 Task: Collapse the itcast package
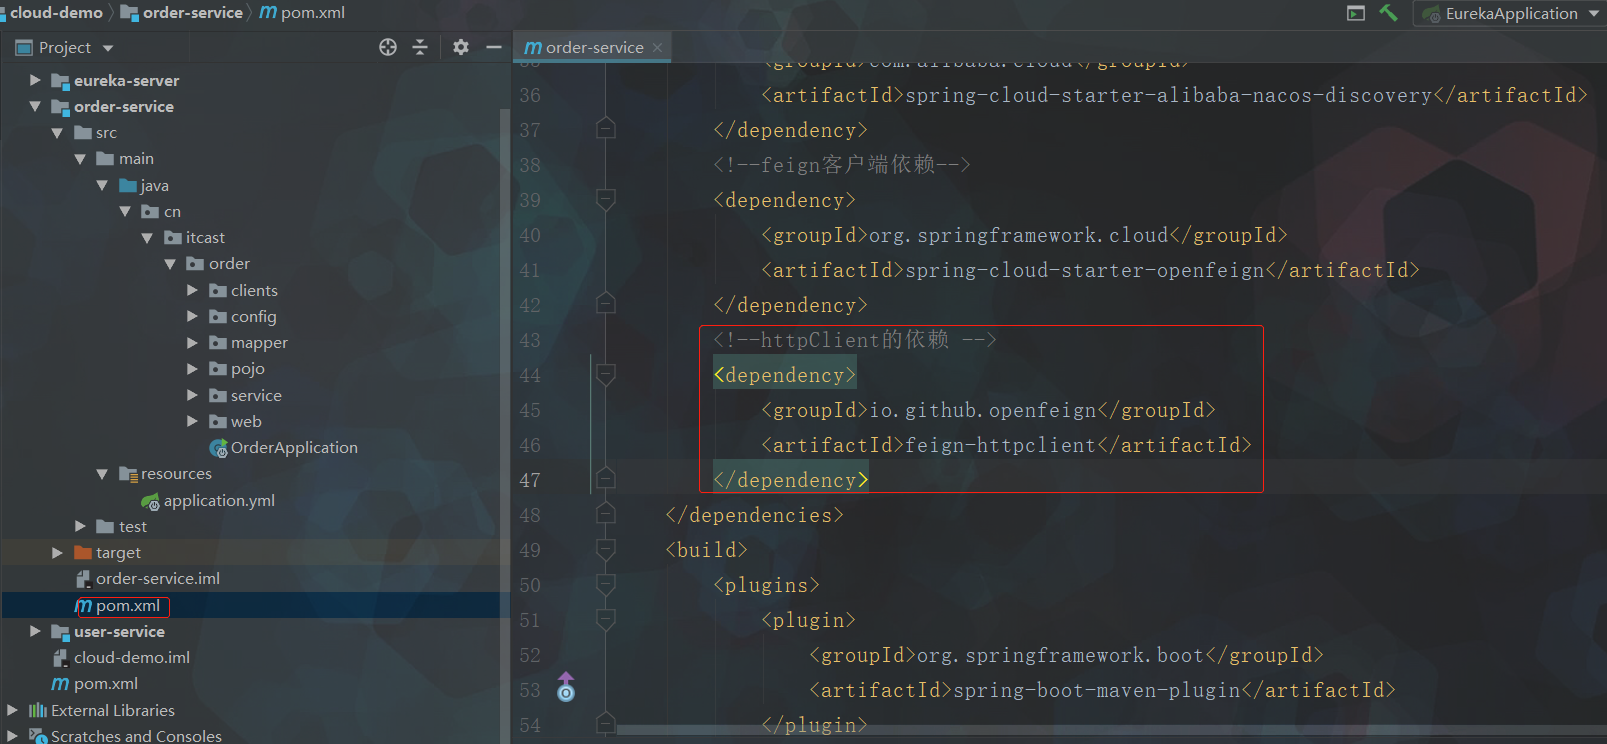(147, 237)
